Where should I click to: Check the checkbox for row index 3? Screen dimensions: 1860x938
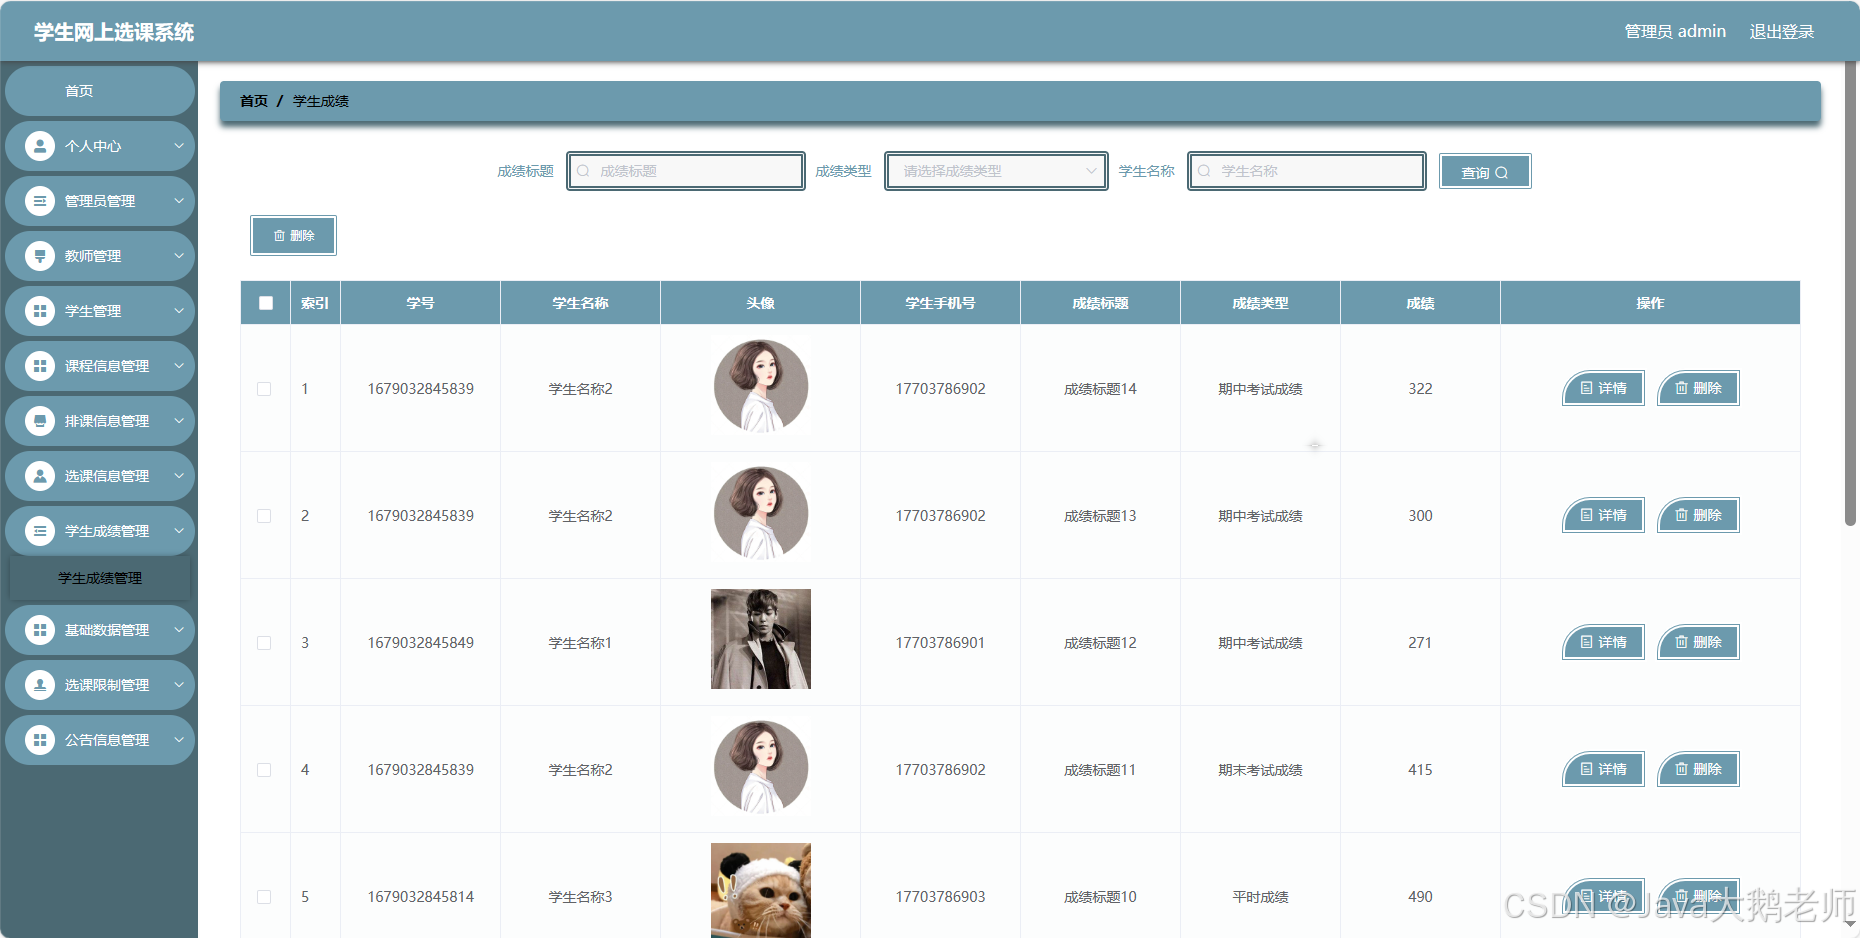coord(264,643)
